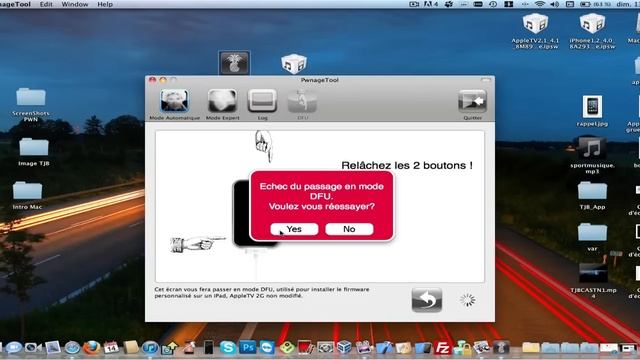Open the Log view in PwnageTool
The height and width of the screenshot is (360, 640).
(262, 104)
